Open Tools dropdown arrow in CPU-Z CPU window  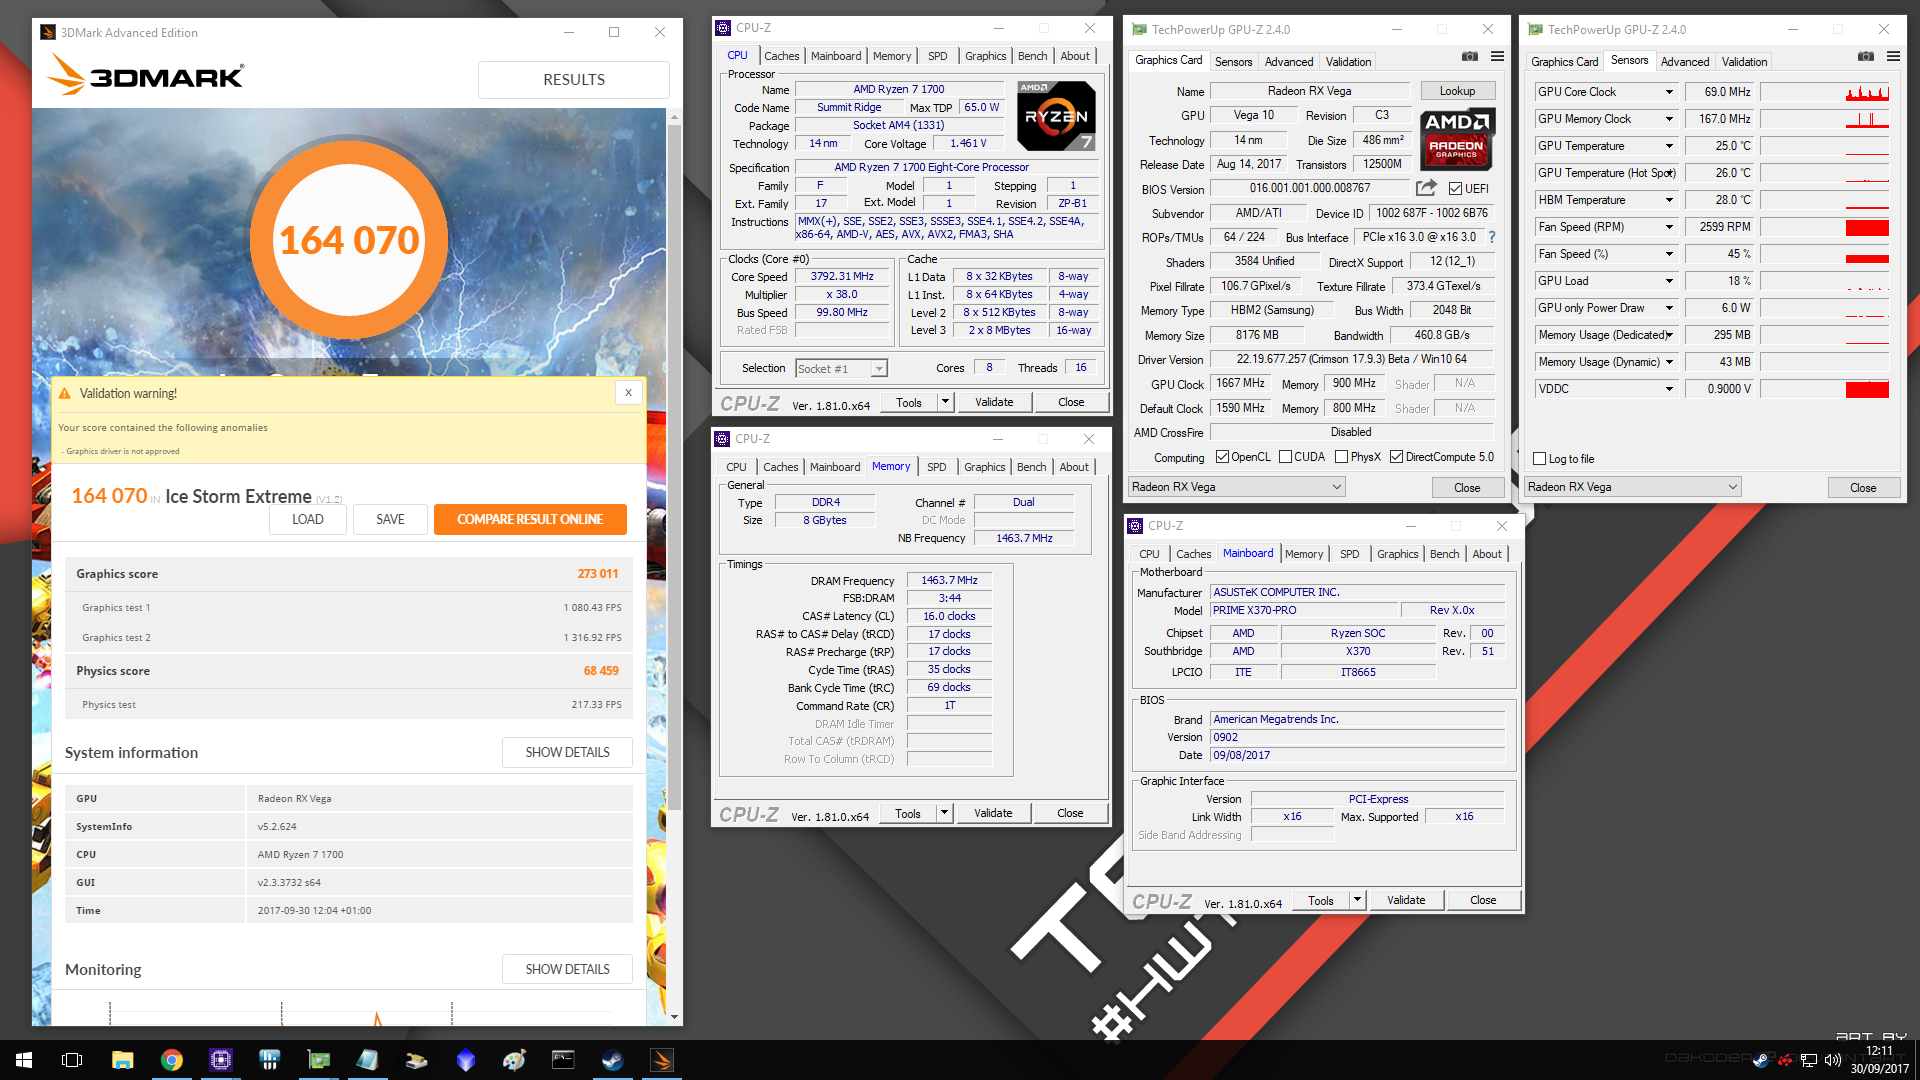pos(945,402)
